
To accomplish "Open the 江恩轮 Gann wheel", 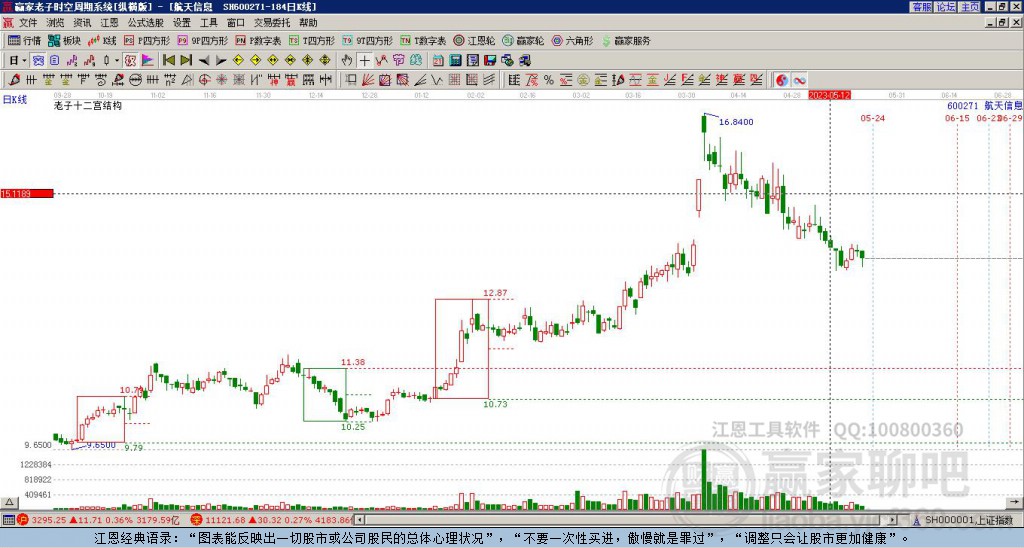I will [x=474, y=40].
